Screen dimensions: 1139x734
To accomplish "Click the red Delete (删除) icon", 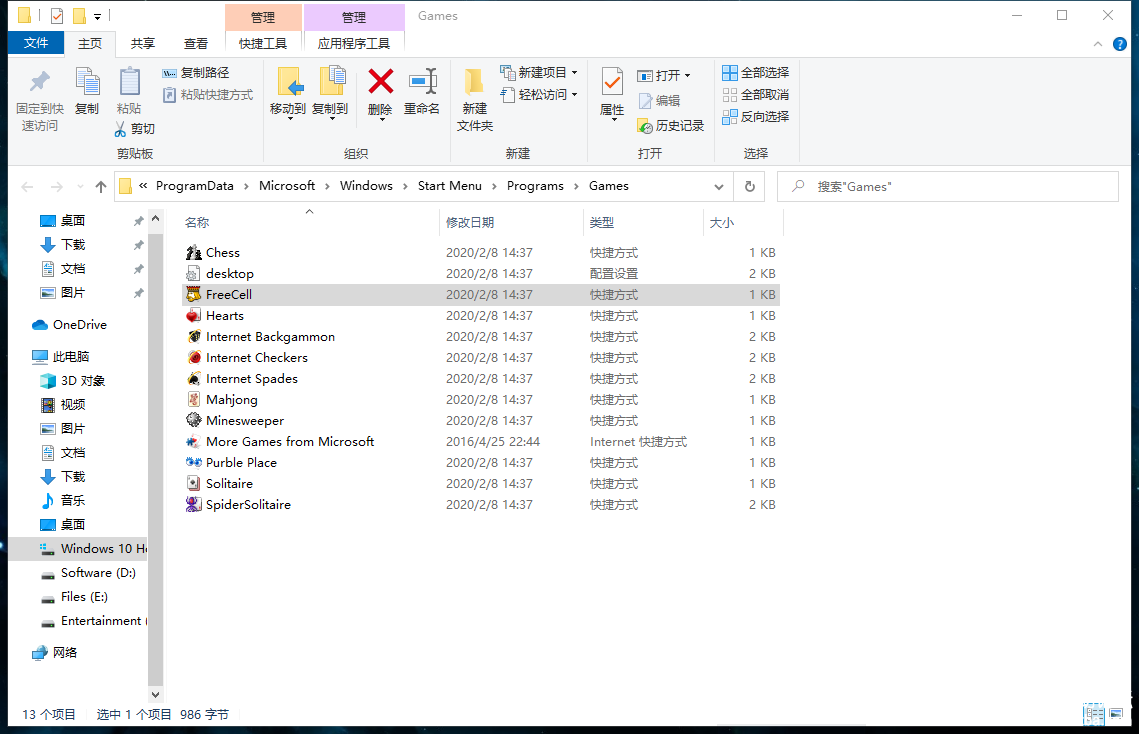I will (380, 81).
